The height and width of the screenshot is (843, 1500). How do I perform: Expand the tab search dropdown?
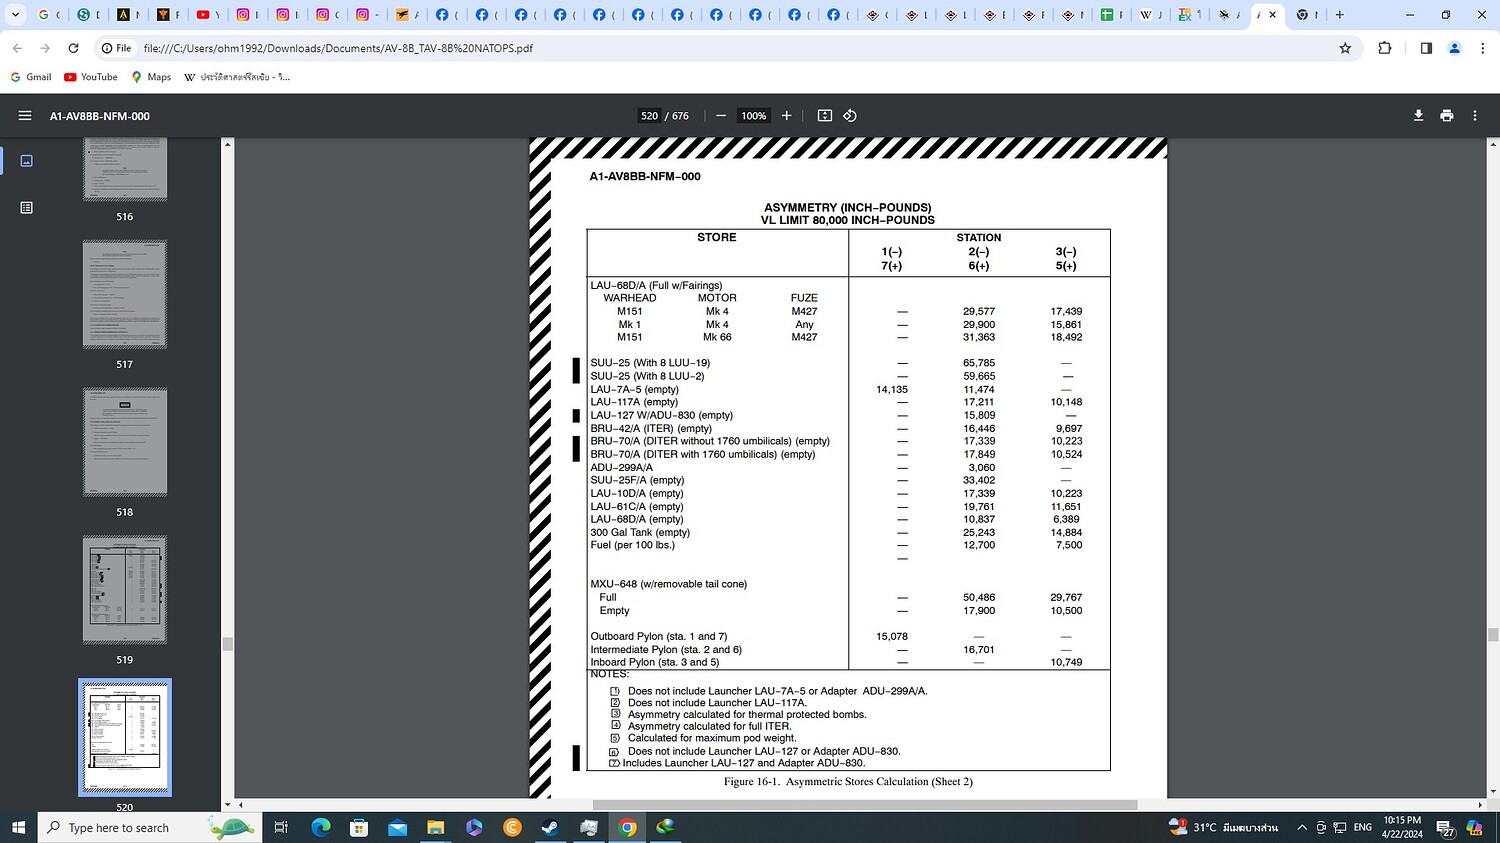point(15,15)
